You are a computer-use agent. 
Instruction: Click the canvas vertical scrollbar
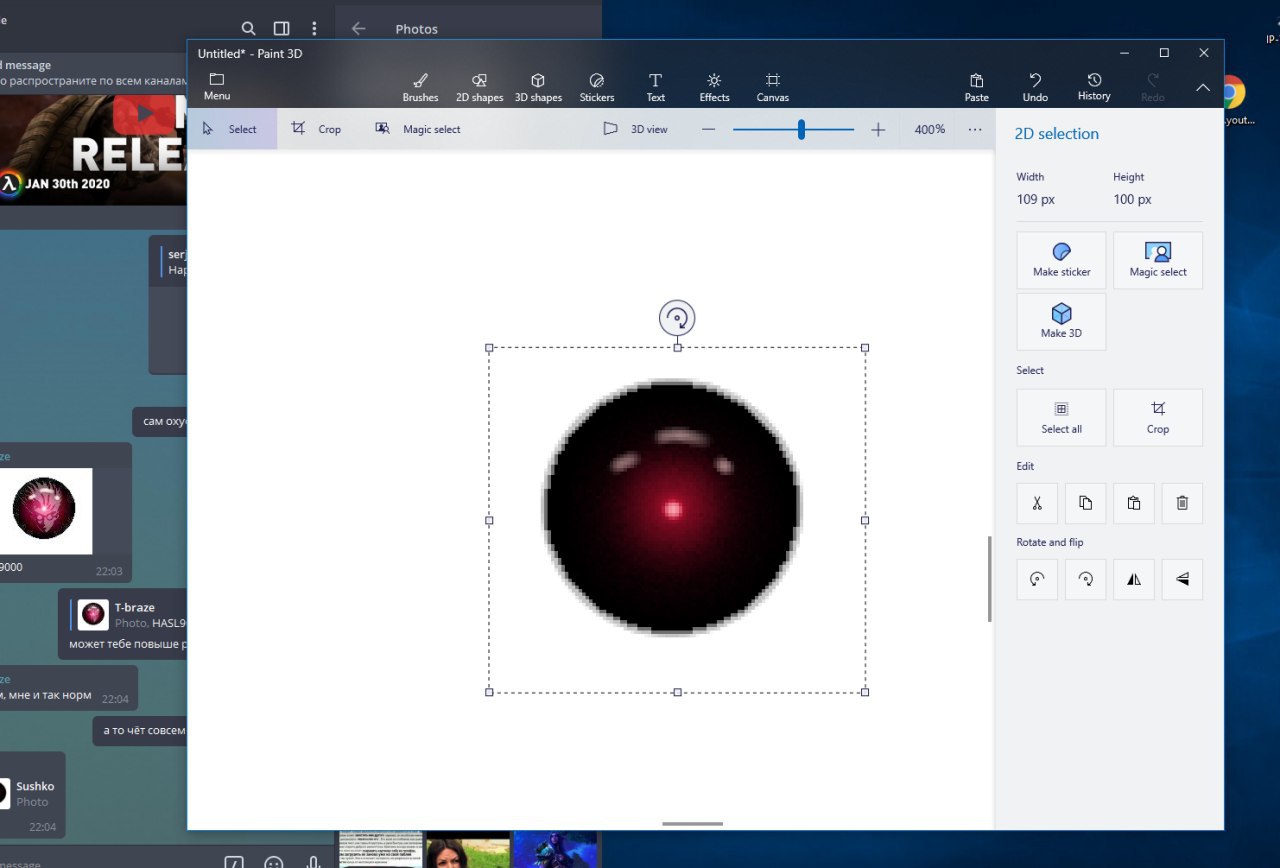click(x=990, y=579)
